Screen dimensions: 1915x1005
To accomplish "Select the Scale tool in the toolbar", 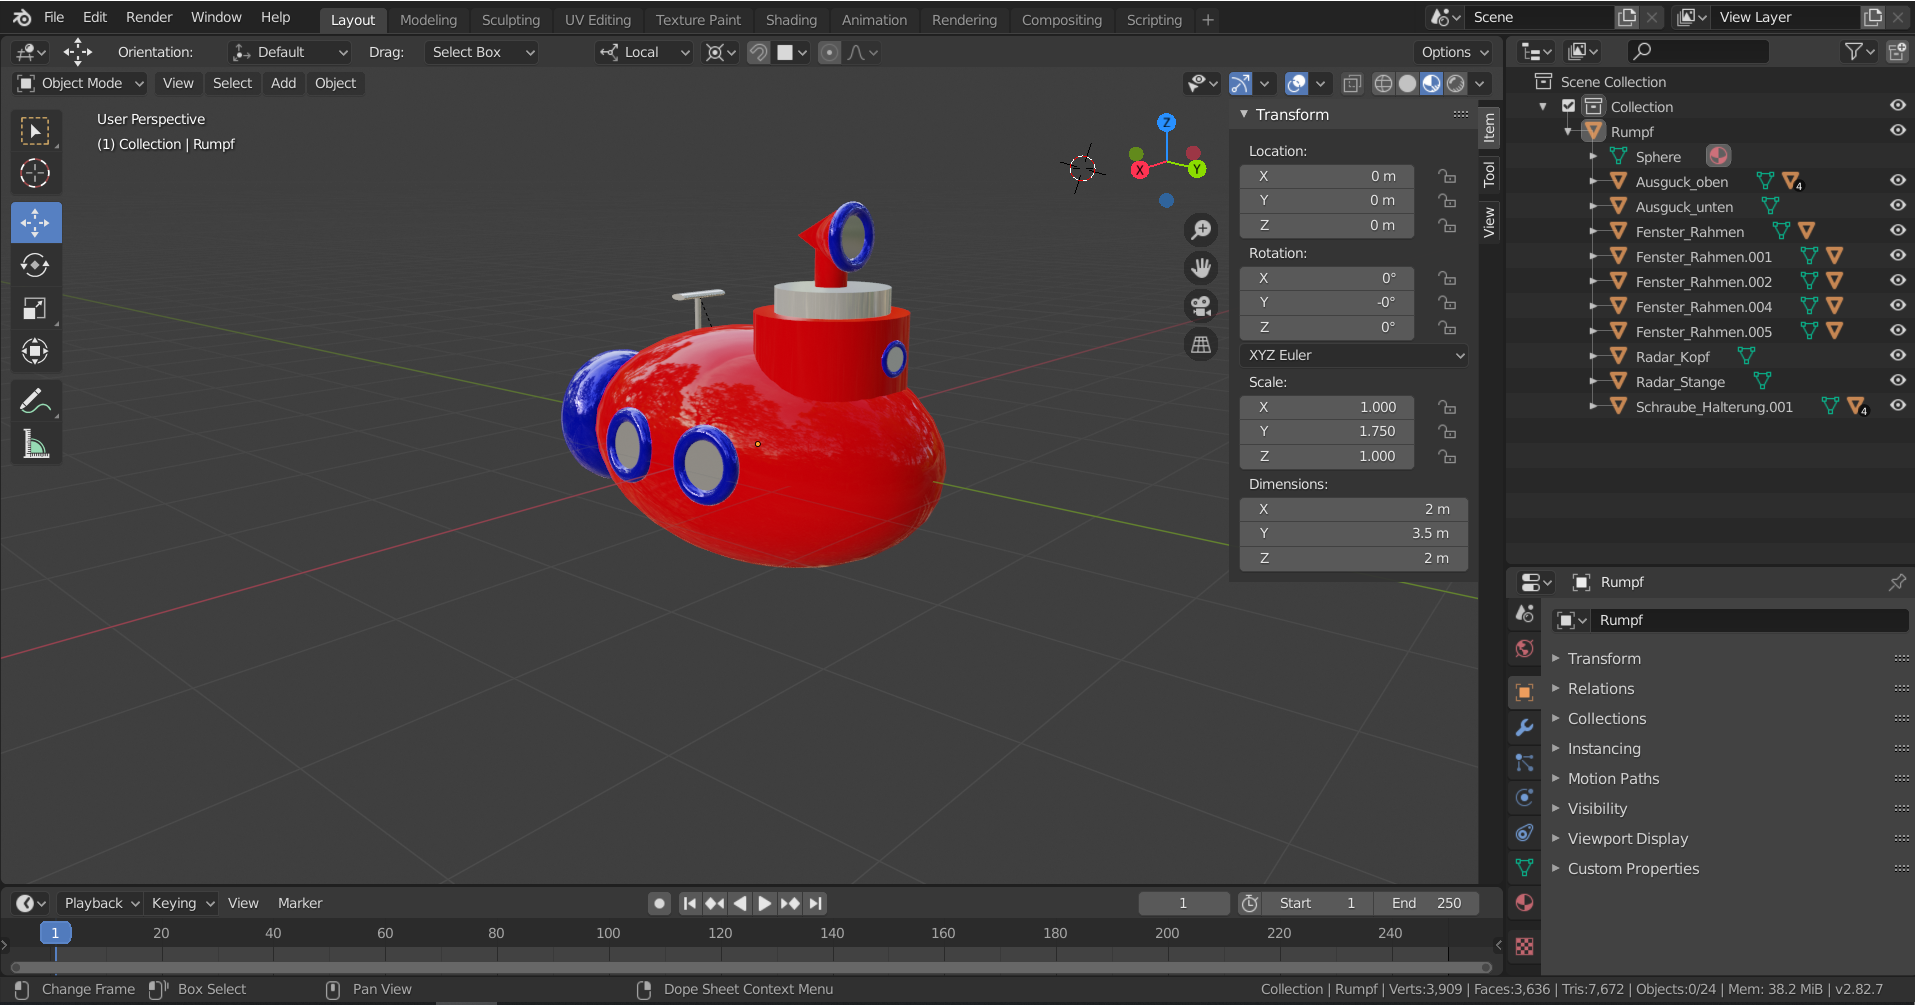I will tap(35, 309).
